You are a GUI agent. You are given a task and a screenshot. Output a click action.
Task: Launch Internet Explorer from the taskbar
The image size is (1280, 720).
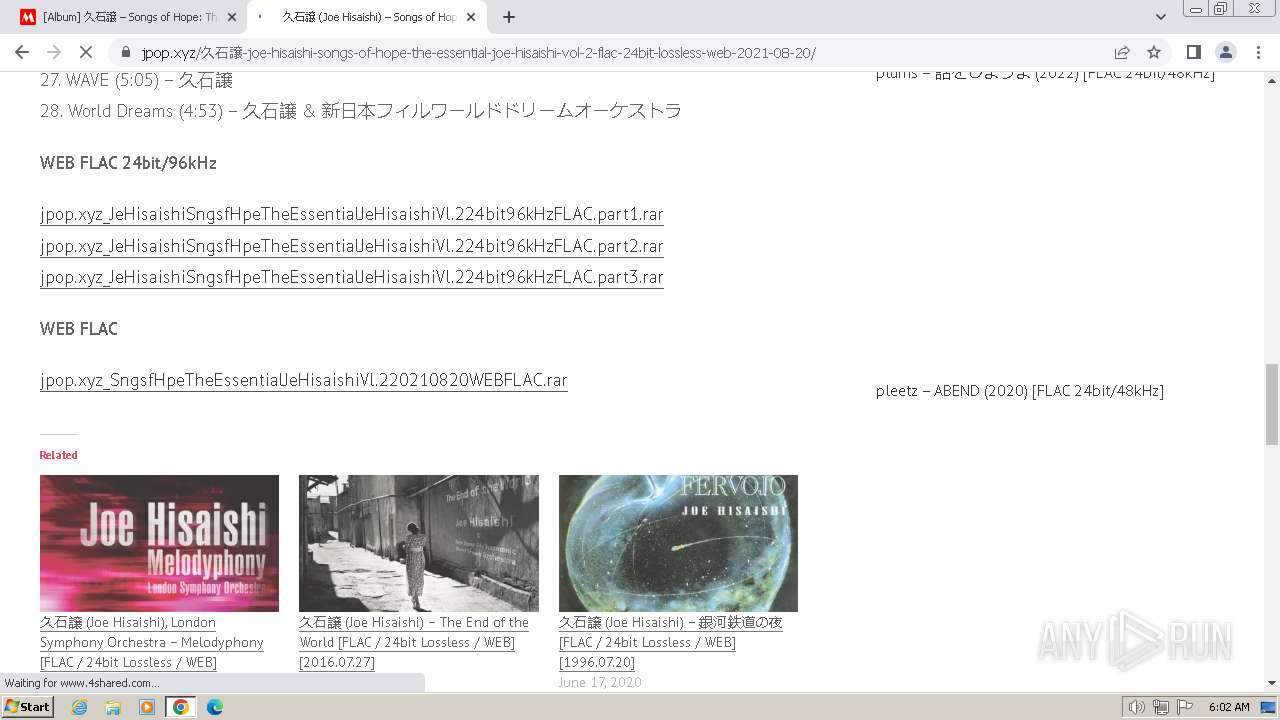coord(80,707)
